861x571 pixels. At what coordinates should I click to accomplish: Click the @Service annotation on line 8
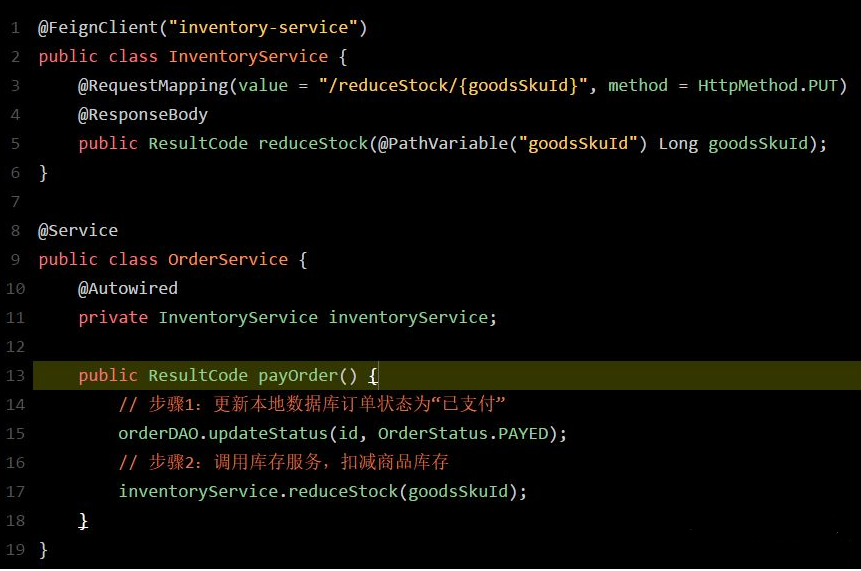(x=78, y=231)
